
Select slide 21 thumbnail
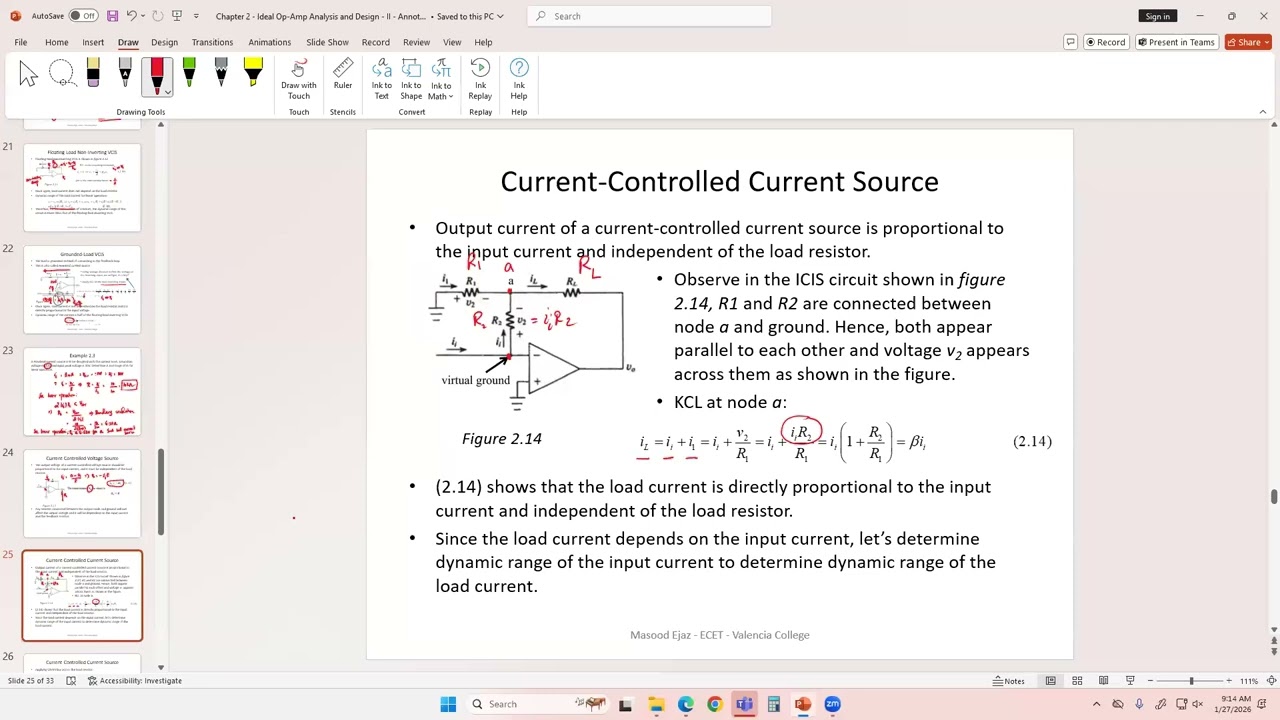[x=82, y=187]
